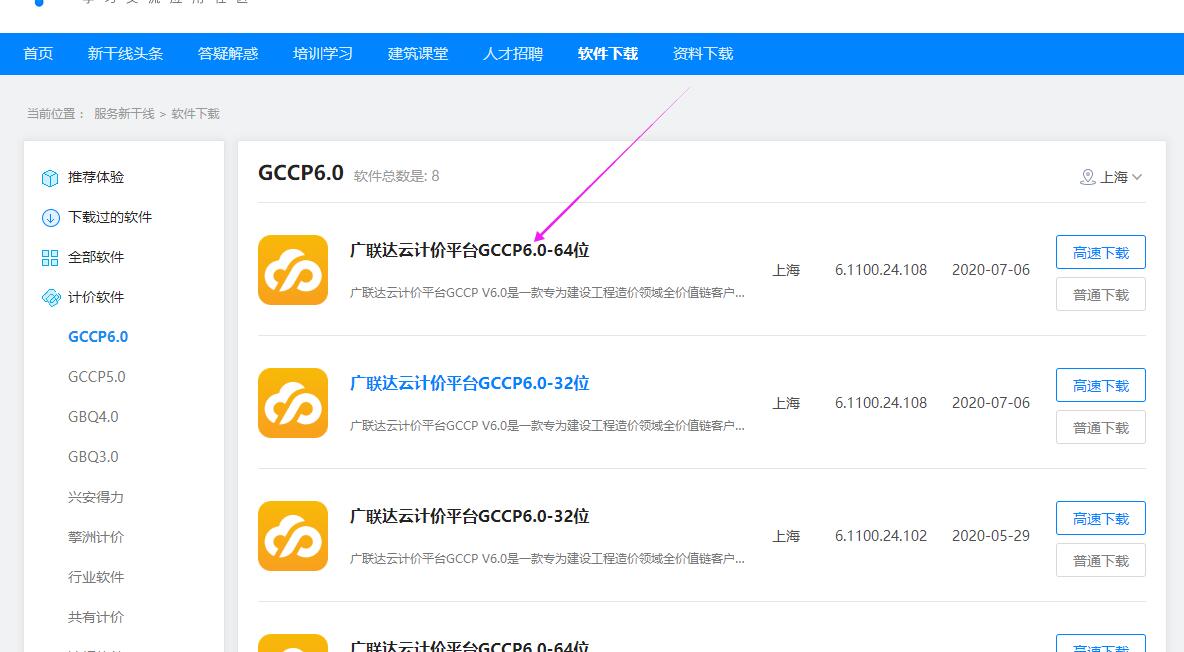
Task: Click the description under the first GCCP6.0-64位 entry
Action: coord(547,292)
